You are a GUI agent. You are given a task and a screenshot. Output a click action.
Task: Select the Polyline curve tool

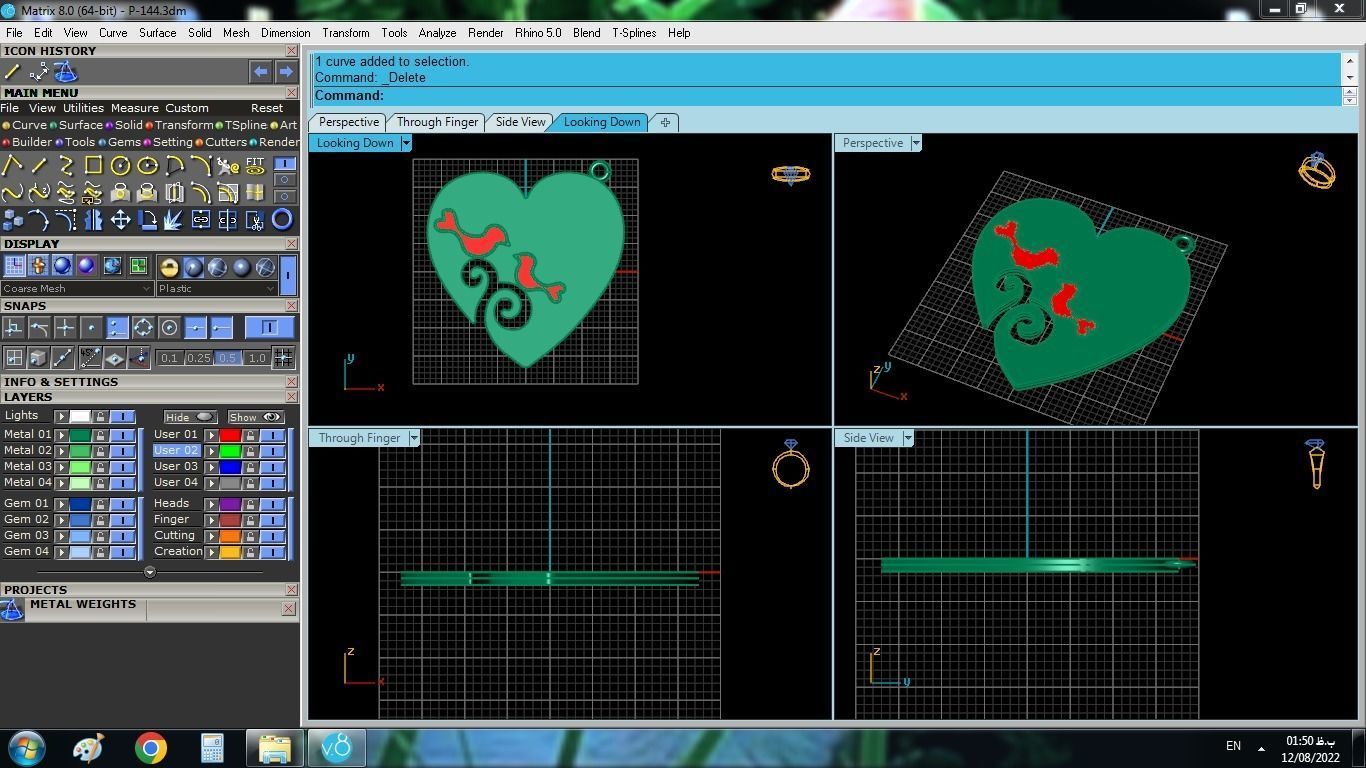[12, 165]
